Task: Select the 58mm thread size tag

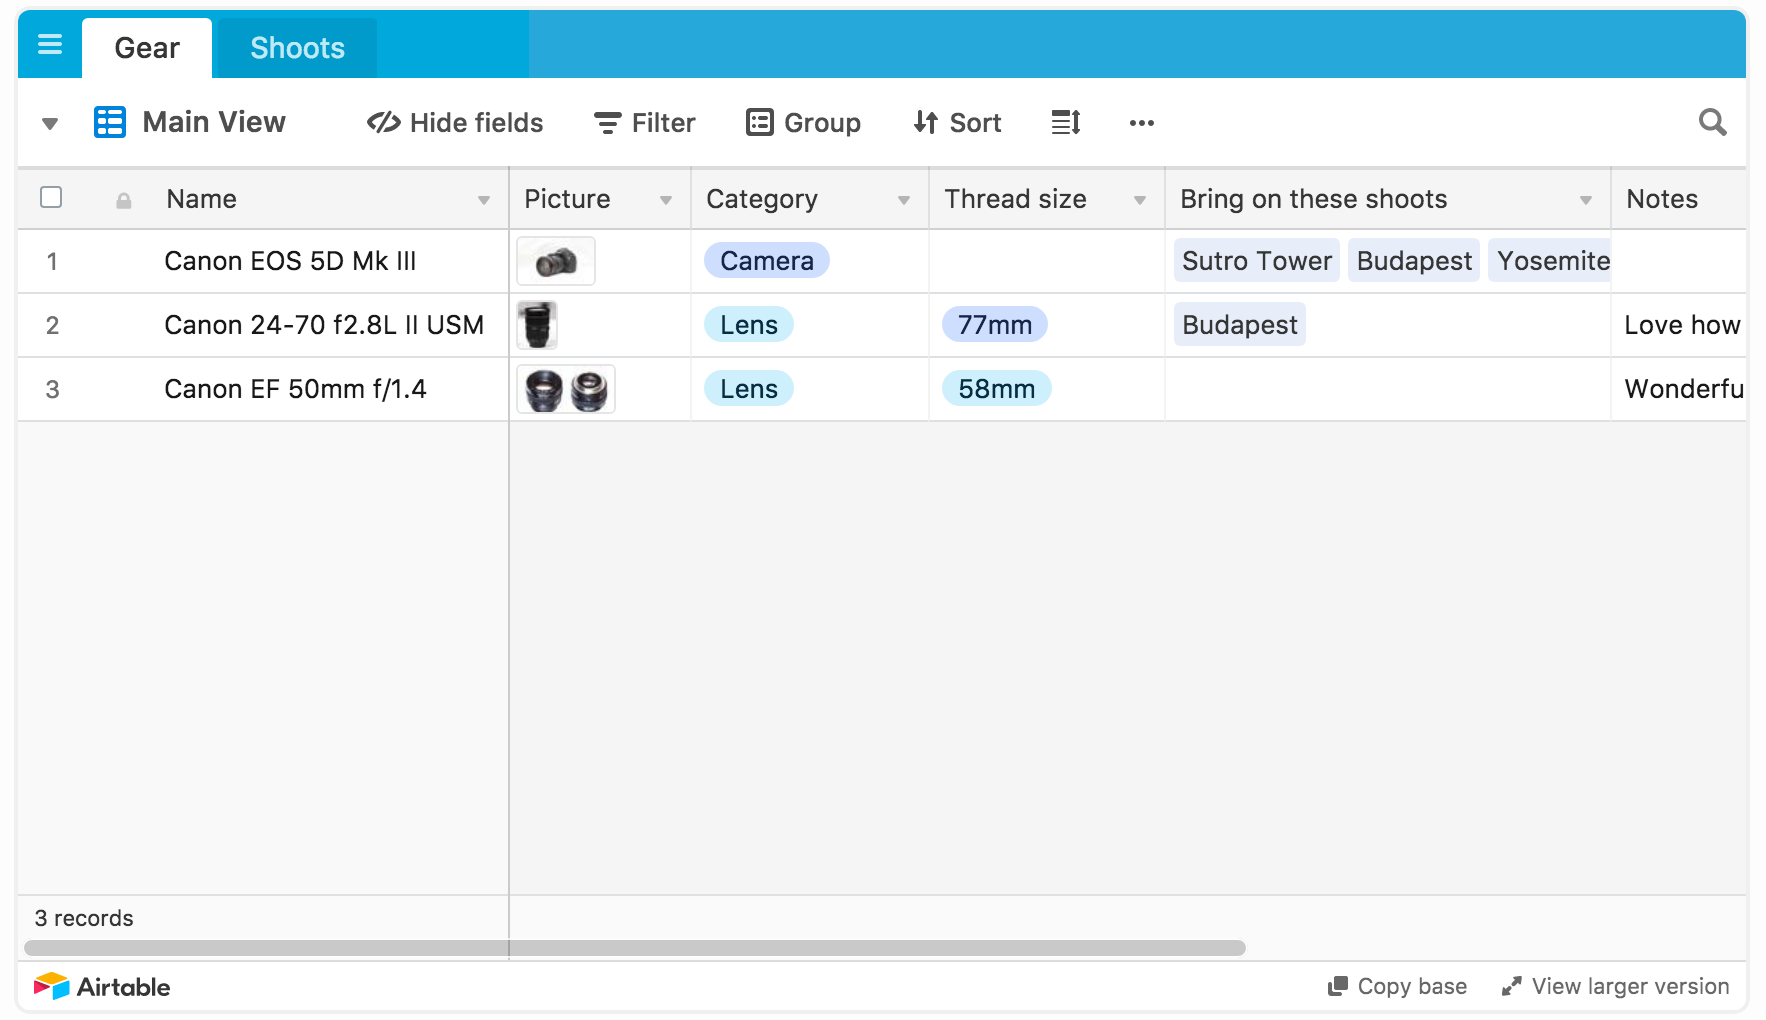Action: 997,389
